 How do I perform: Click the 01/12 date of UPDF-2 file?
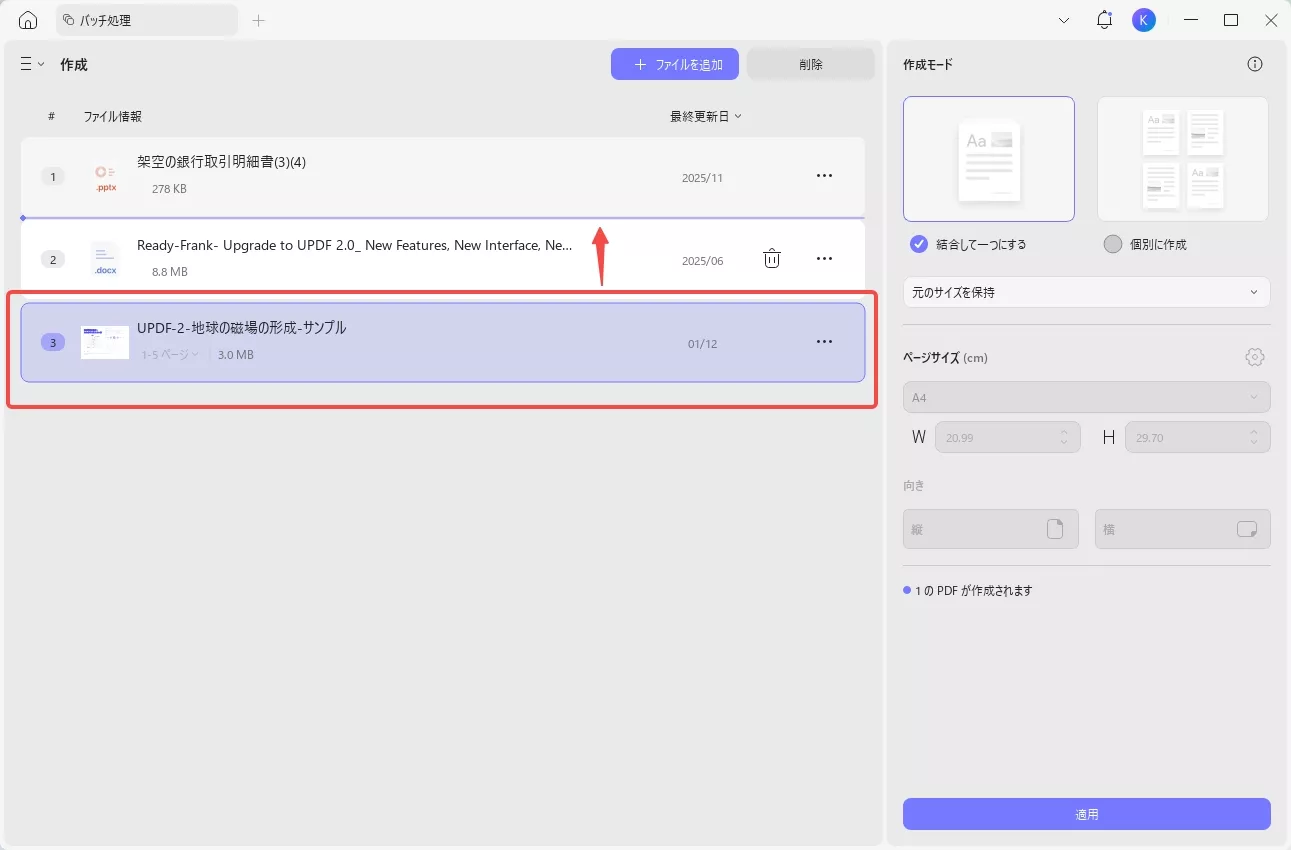pyautogui.click(x=702, y=344)
